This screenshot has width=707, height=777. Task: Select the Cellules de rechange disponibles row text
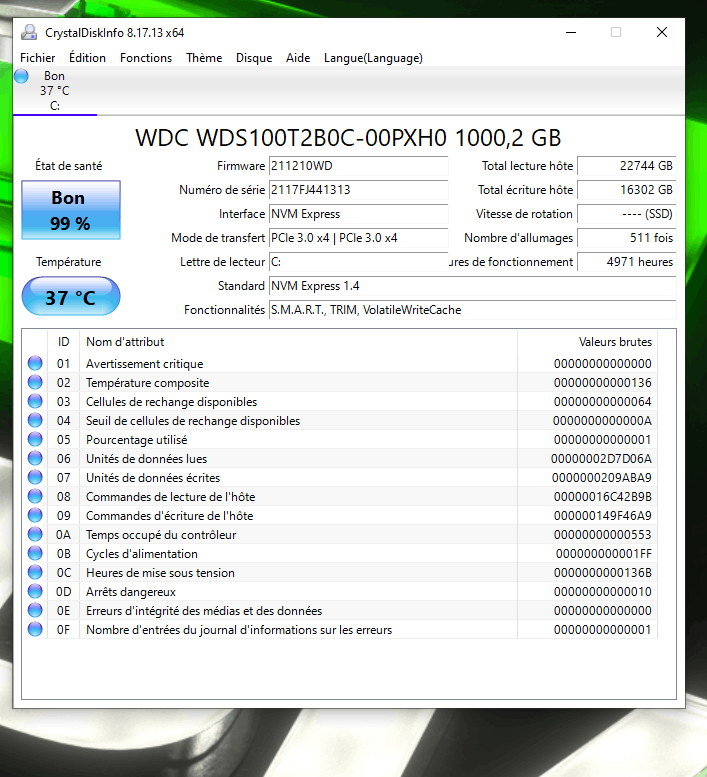pyautogui.click(x=171, y=402)
